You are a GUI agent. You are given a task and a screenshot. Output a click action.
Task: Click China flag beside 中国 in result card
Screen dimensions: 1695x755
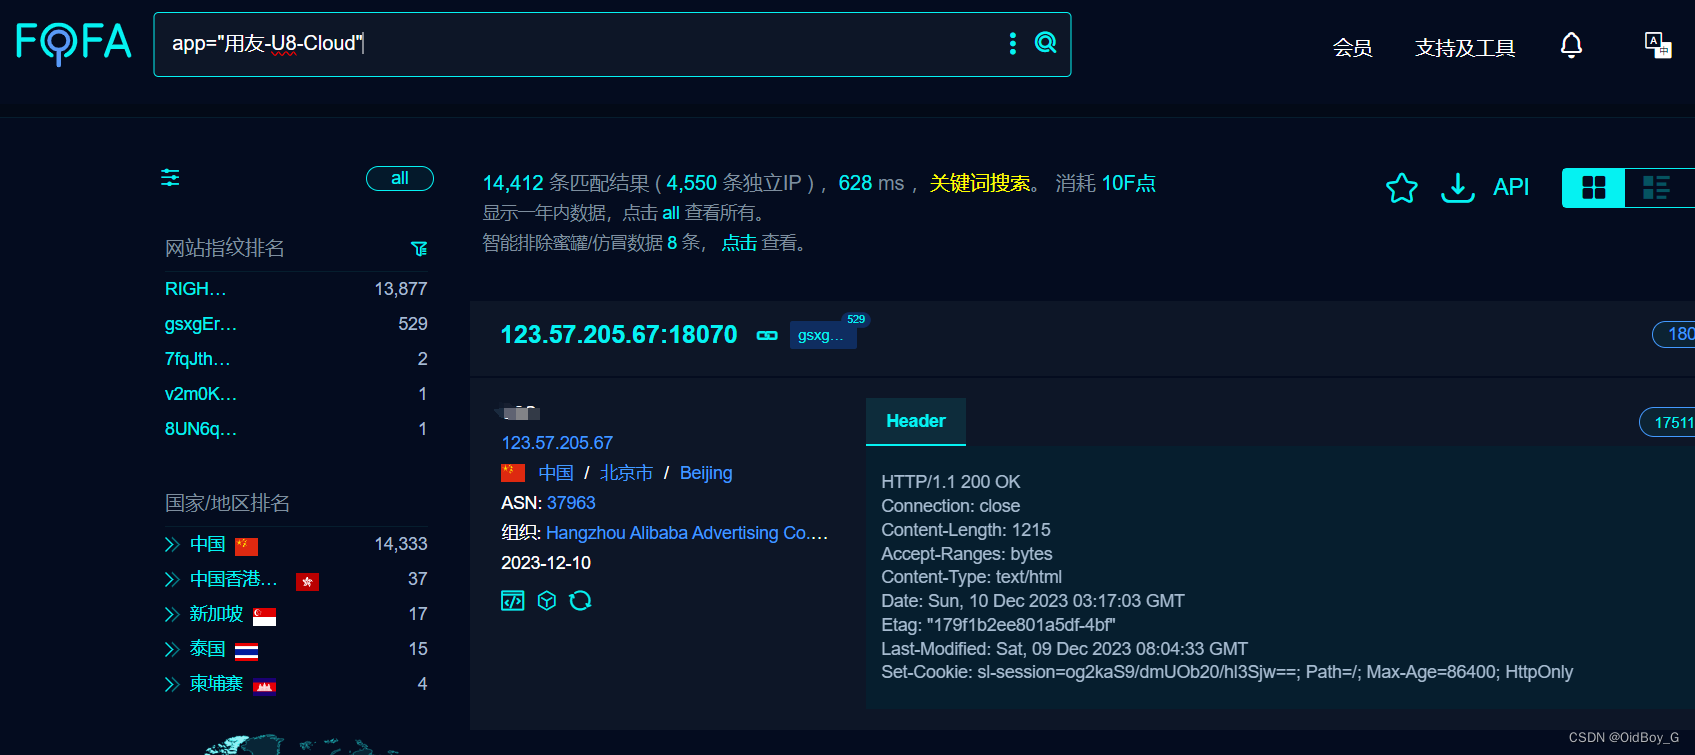tap(513, 472)
